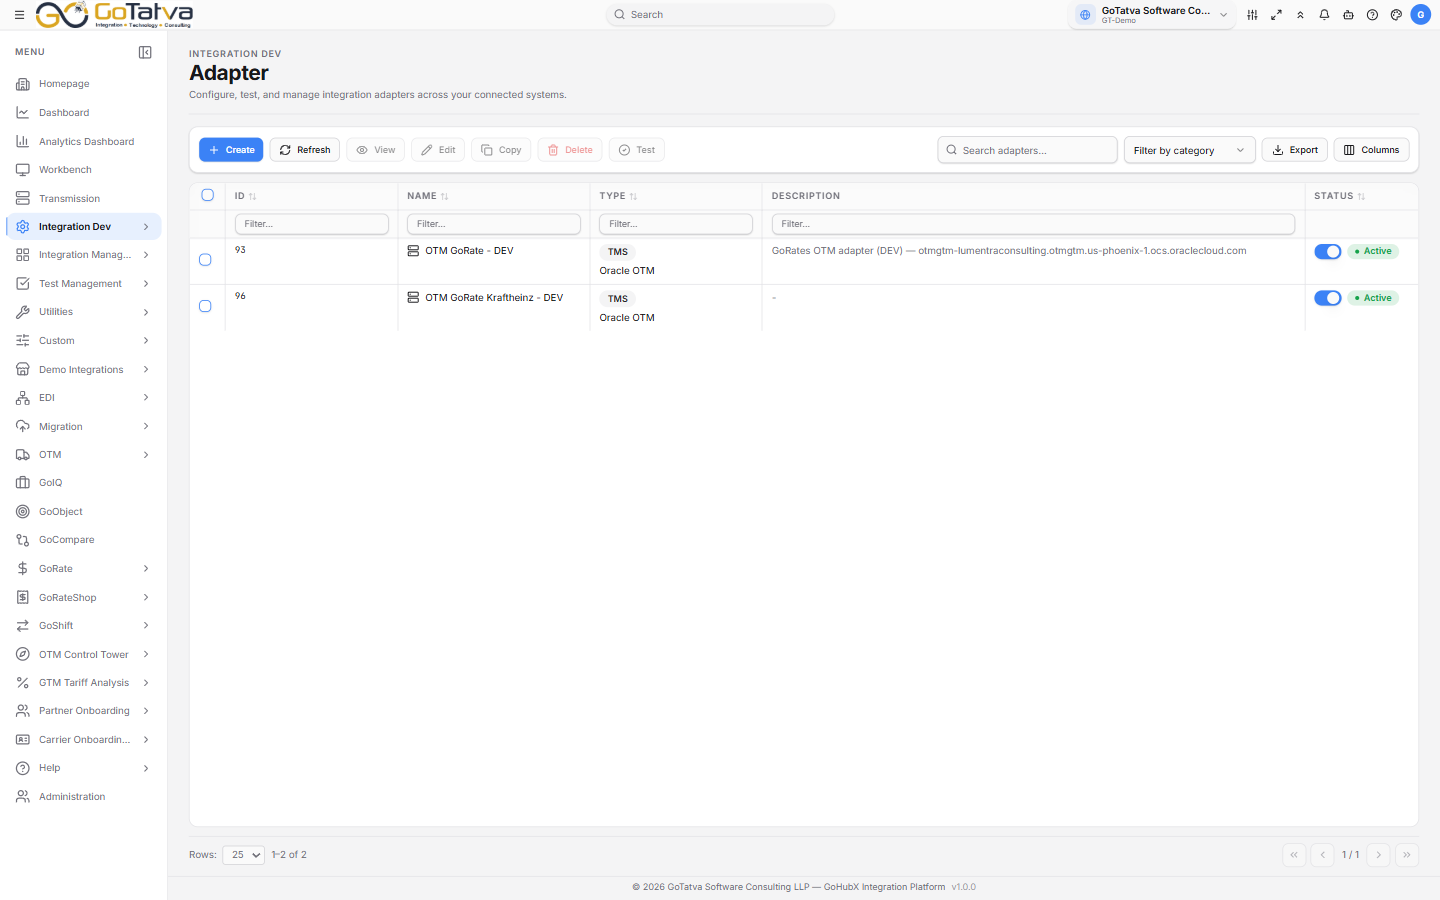This screenshot has height=900, width=1440.
Task: Open the theme palette icon
Action: point(1396,15)
